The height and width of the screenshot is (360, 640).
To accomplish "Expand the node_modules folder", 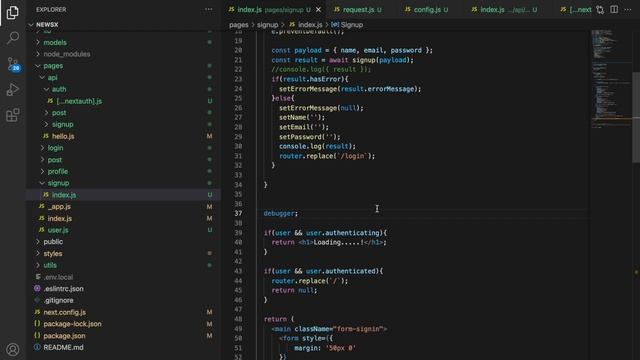I will coord(67,54).
